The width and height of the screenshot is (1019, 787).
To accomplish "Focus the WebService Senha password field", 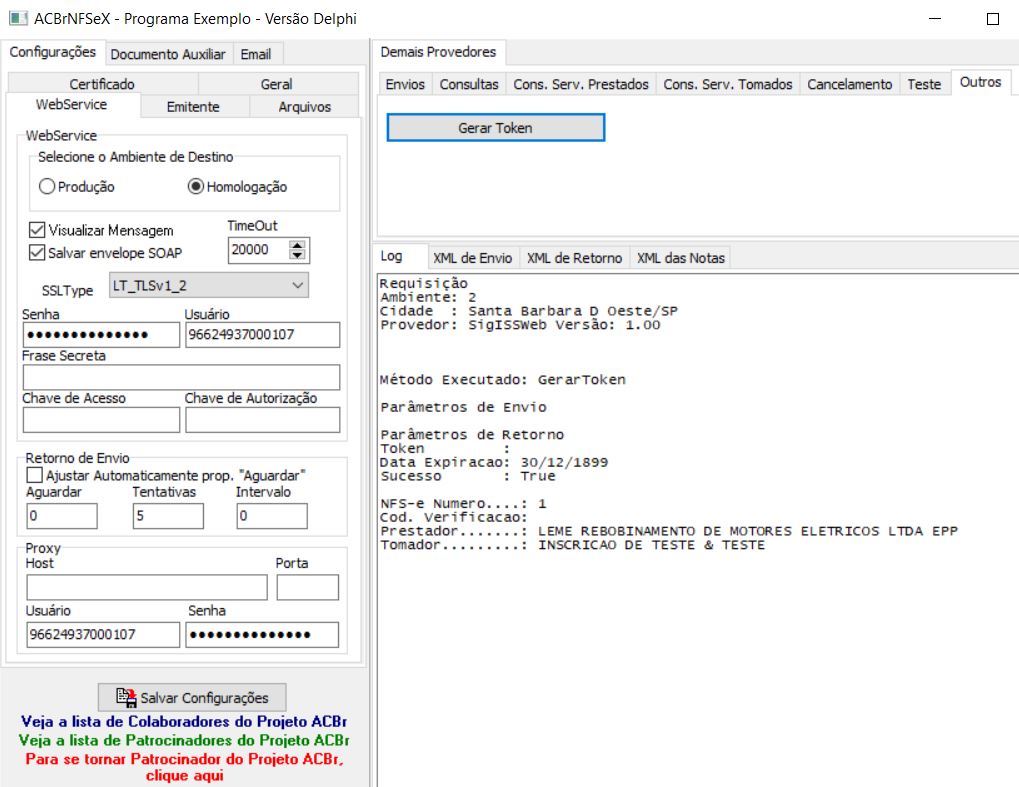I will pyautogui.click(x=101, y=335).
